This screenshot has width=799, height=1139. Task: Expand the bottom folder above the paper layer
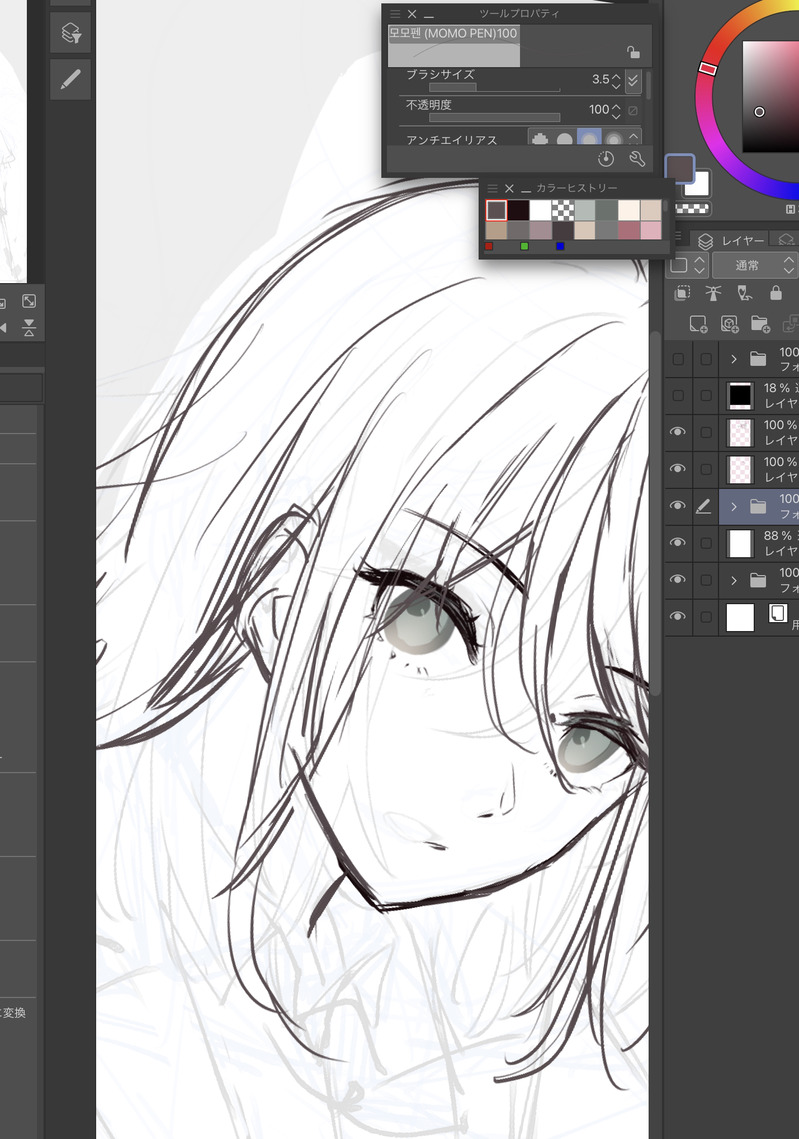click(734, 580)
